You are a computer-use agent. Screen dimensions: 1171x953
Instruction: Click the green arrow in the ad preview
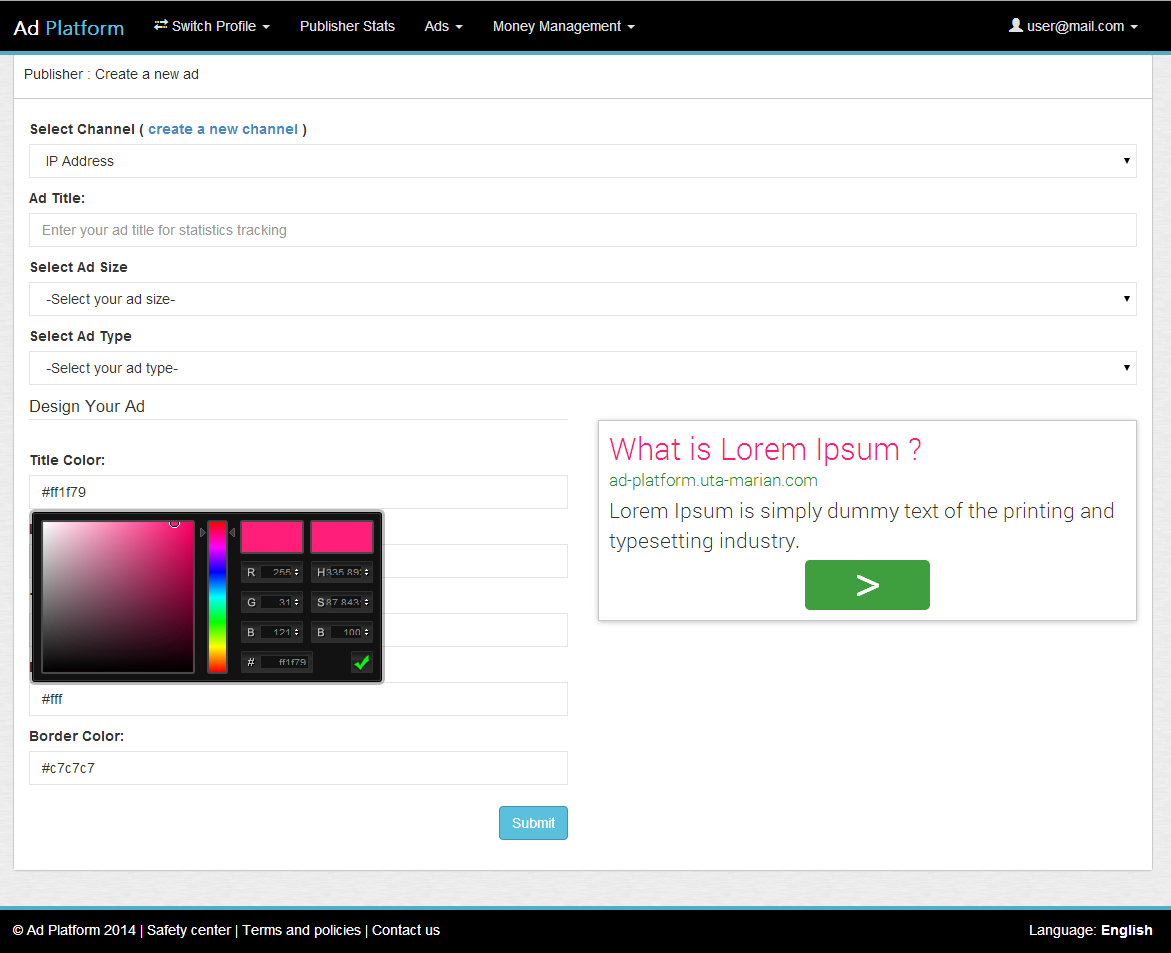pos(866,585)
